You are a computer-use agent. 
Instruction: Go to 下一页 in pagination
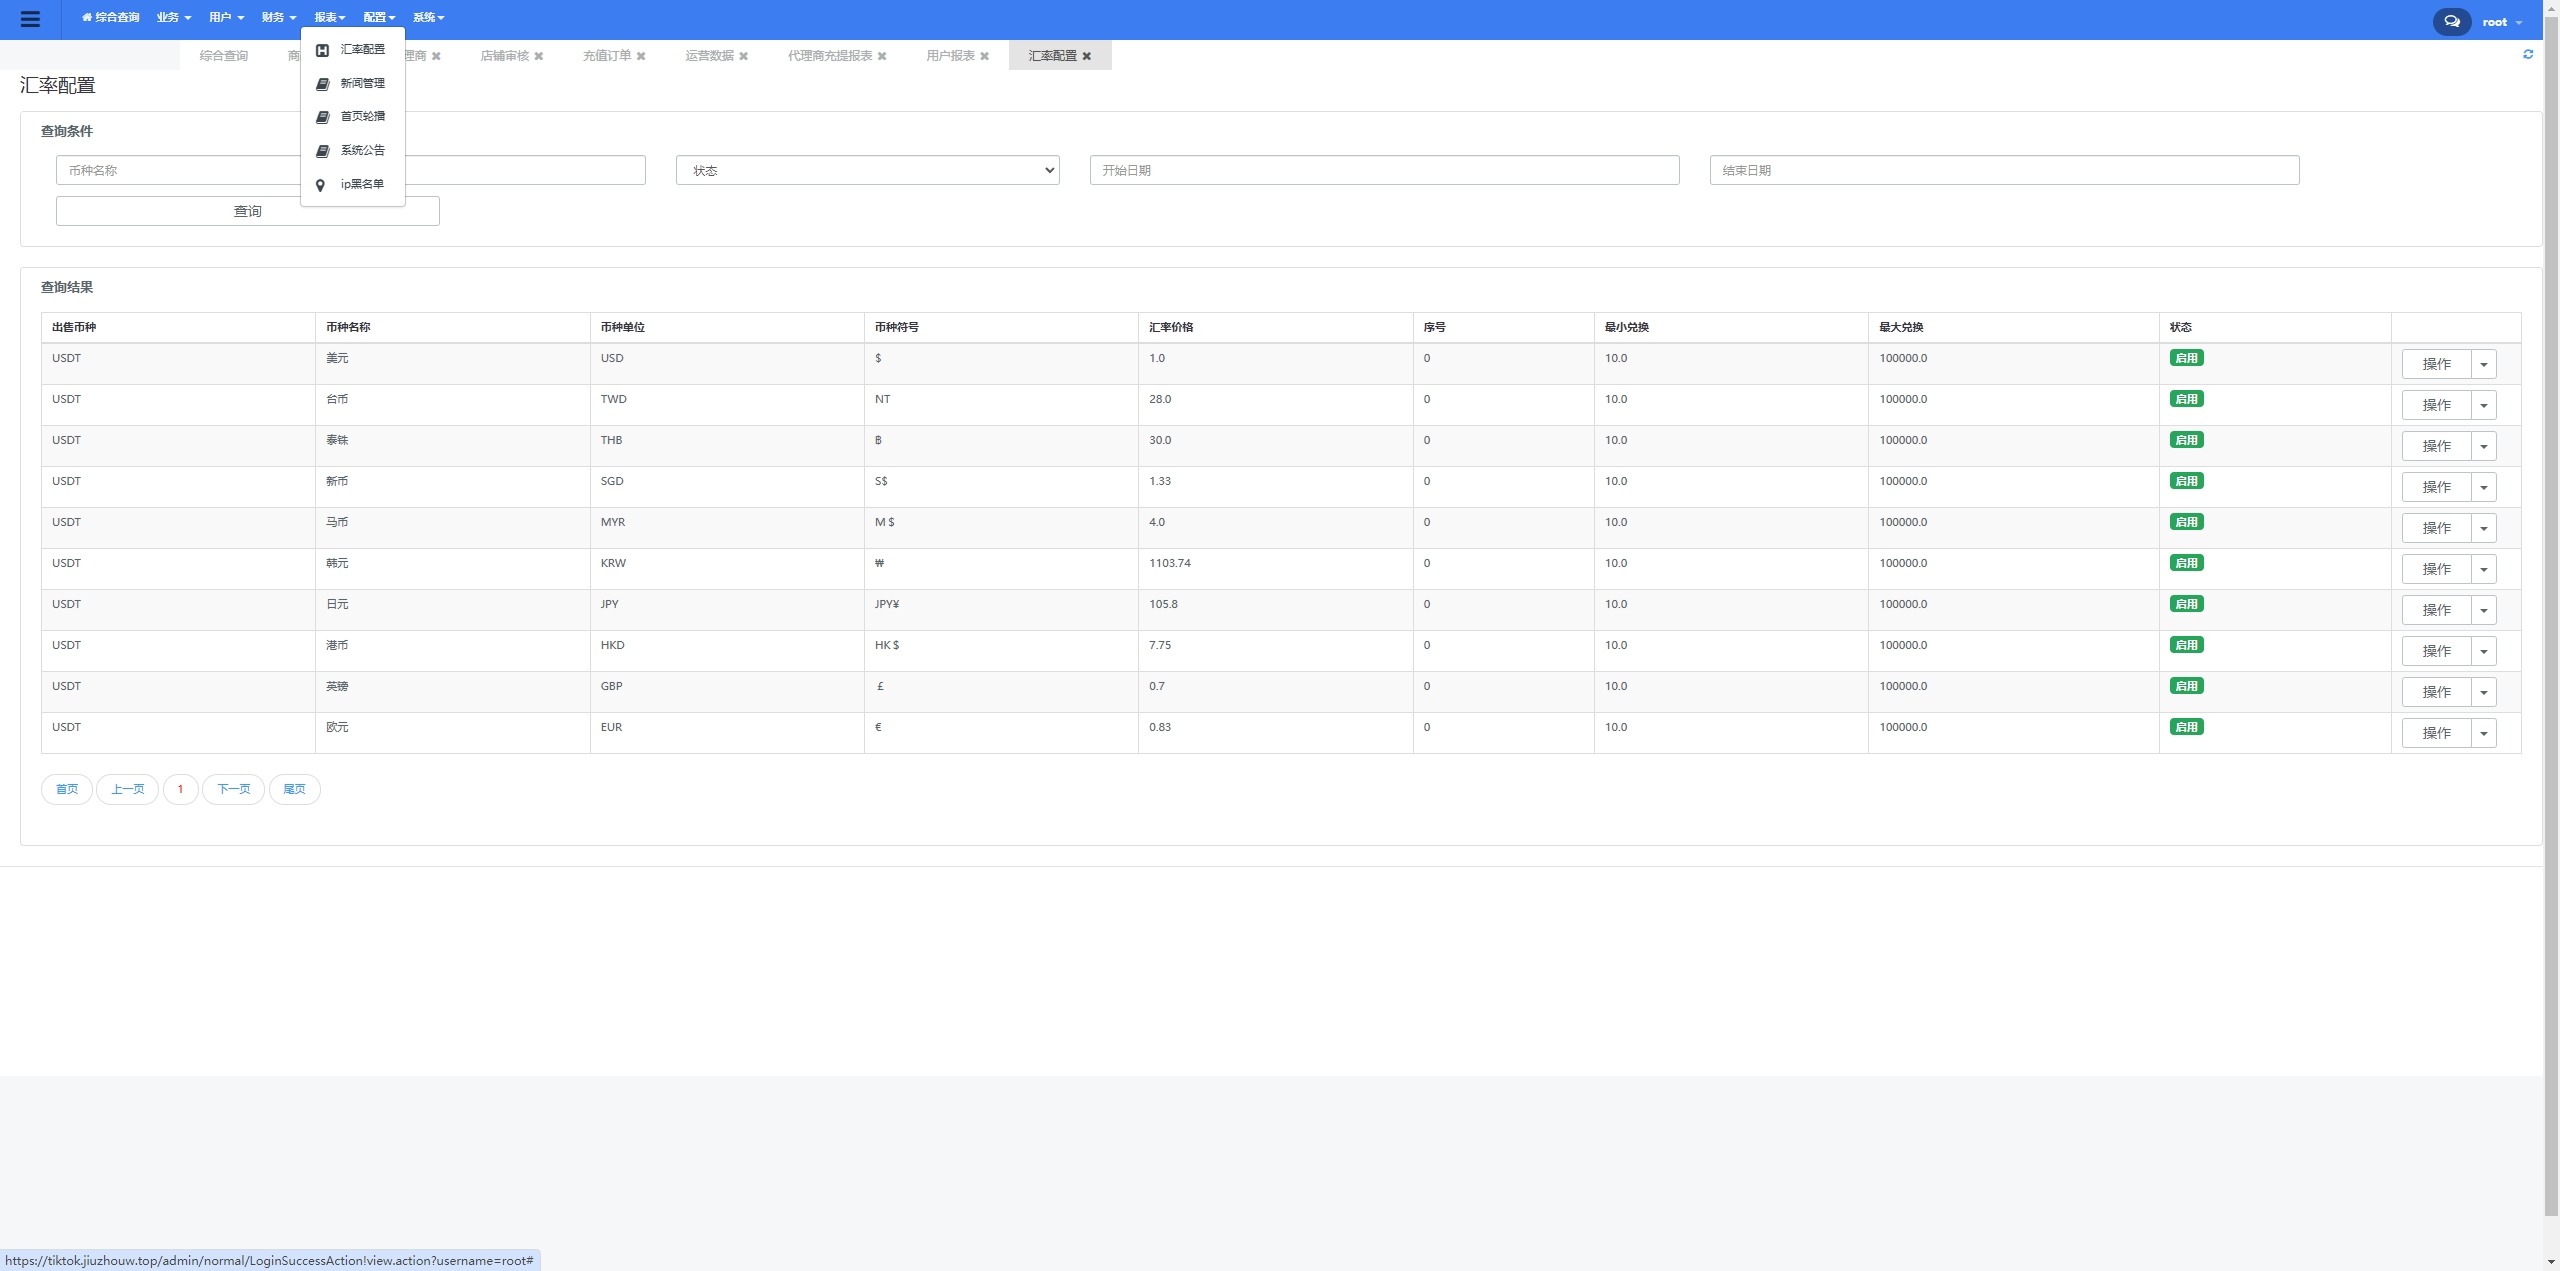click(x=233, y=789)
